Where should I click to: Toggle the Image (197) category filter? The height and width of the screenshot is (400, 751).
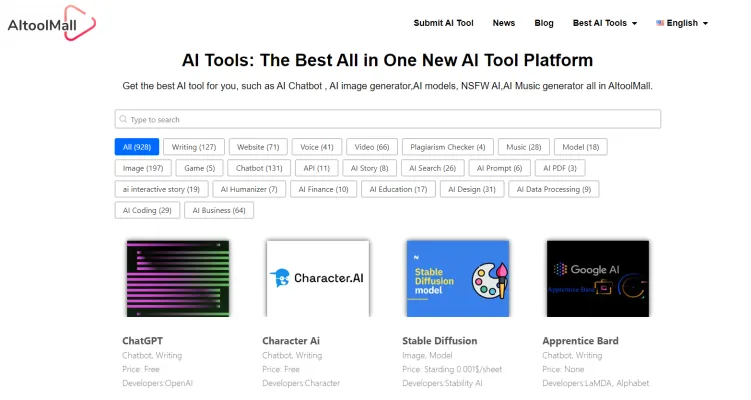coord(142,168)
